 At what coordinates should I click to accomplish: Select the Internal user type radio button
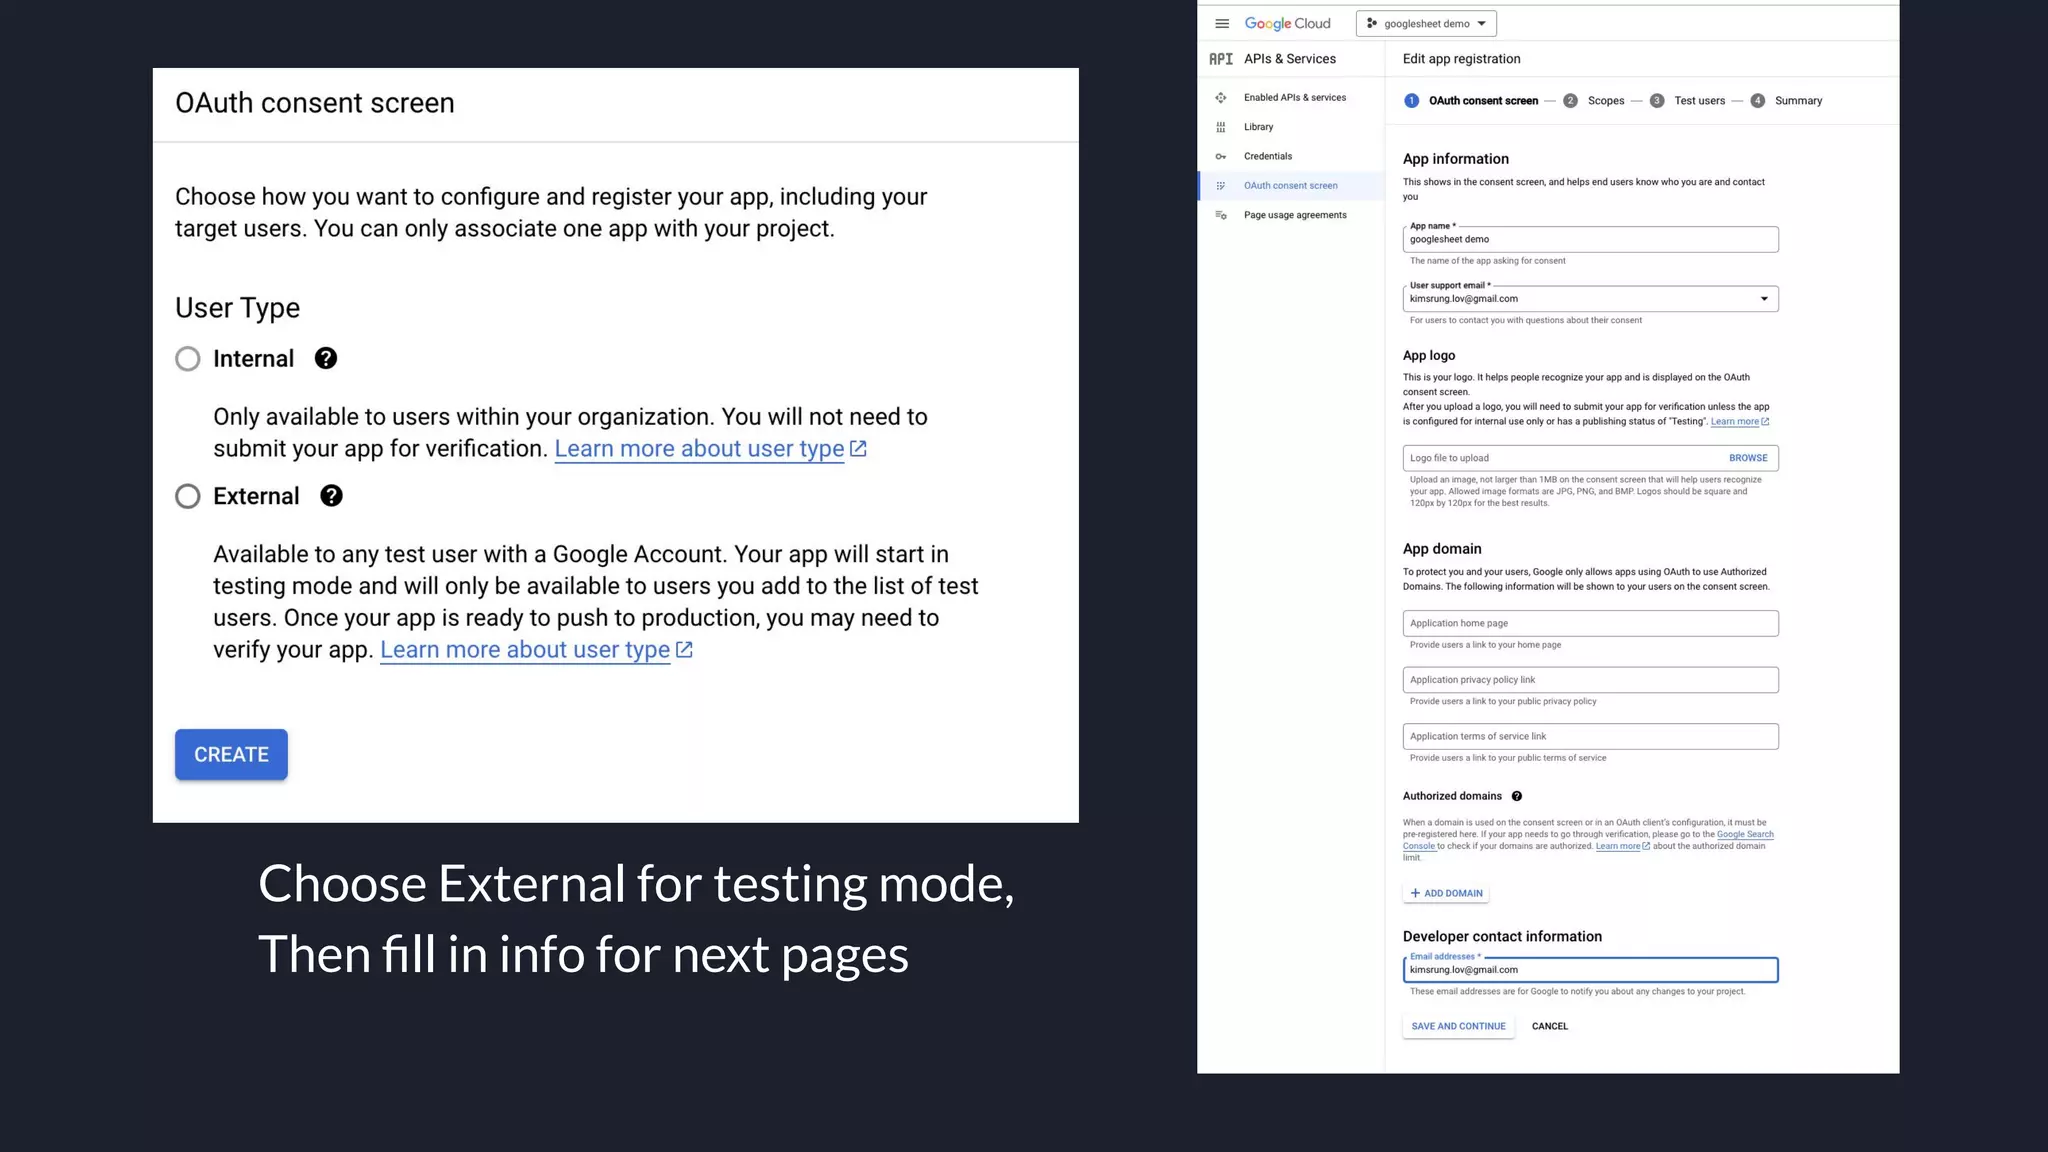[187, 359]
